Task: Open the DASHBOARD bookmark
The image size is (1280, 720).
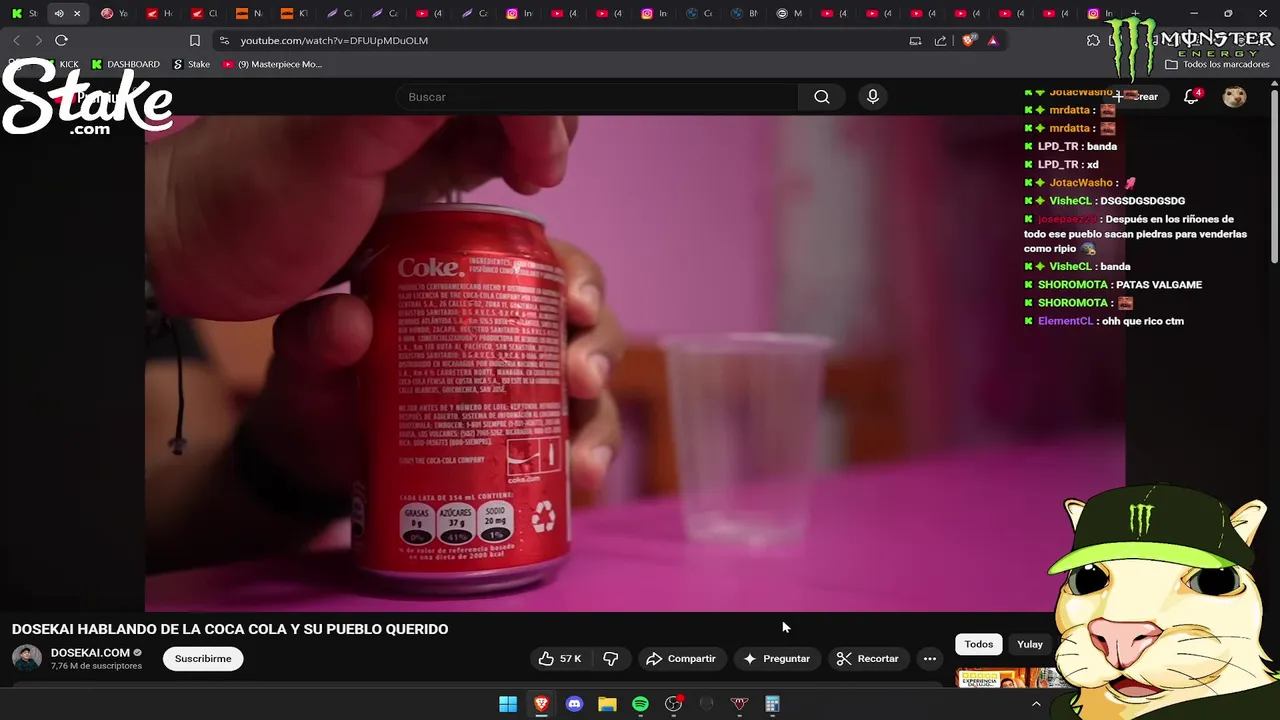Action: point(125,64)
